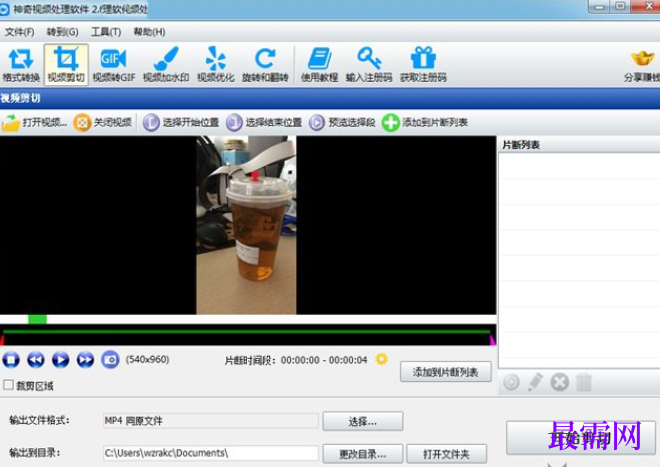Open the 文件(F) menu
660x467 pixels.
19,32
